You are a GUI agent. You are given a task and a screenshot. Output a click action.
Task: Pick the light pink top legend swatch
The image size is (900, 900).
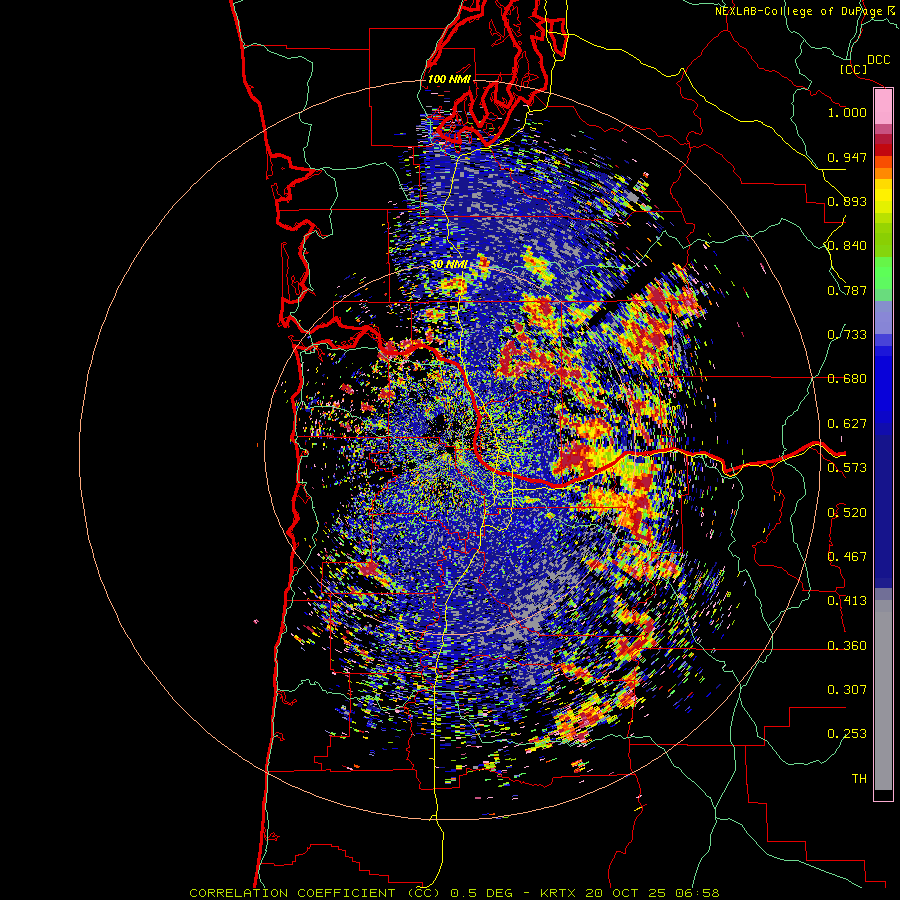(x=883, y=107)
